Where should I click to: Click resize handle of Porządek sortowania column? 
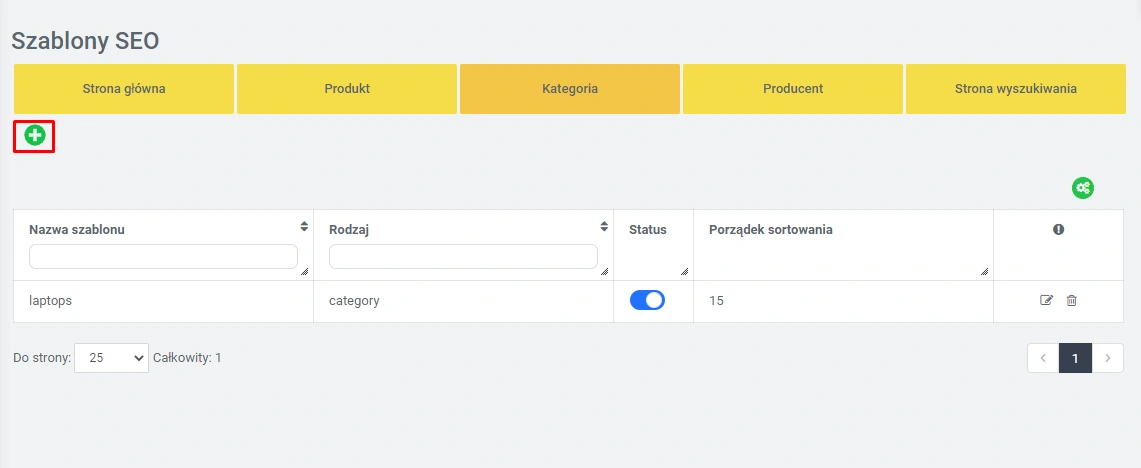[x=984, y=271]
